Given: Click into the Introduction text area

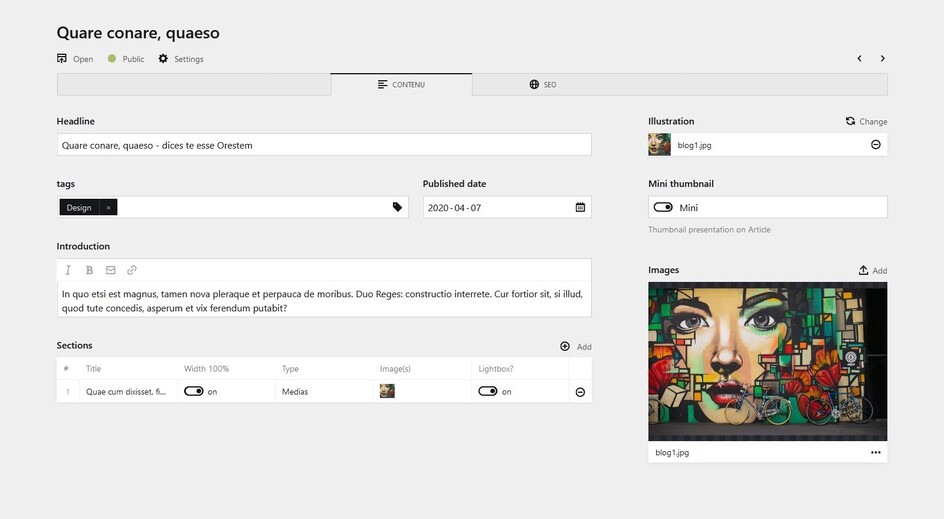Looking at the screenshot, I should pos(324,301).
